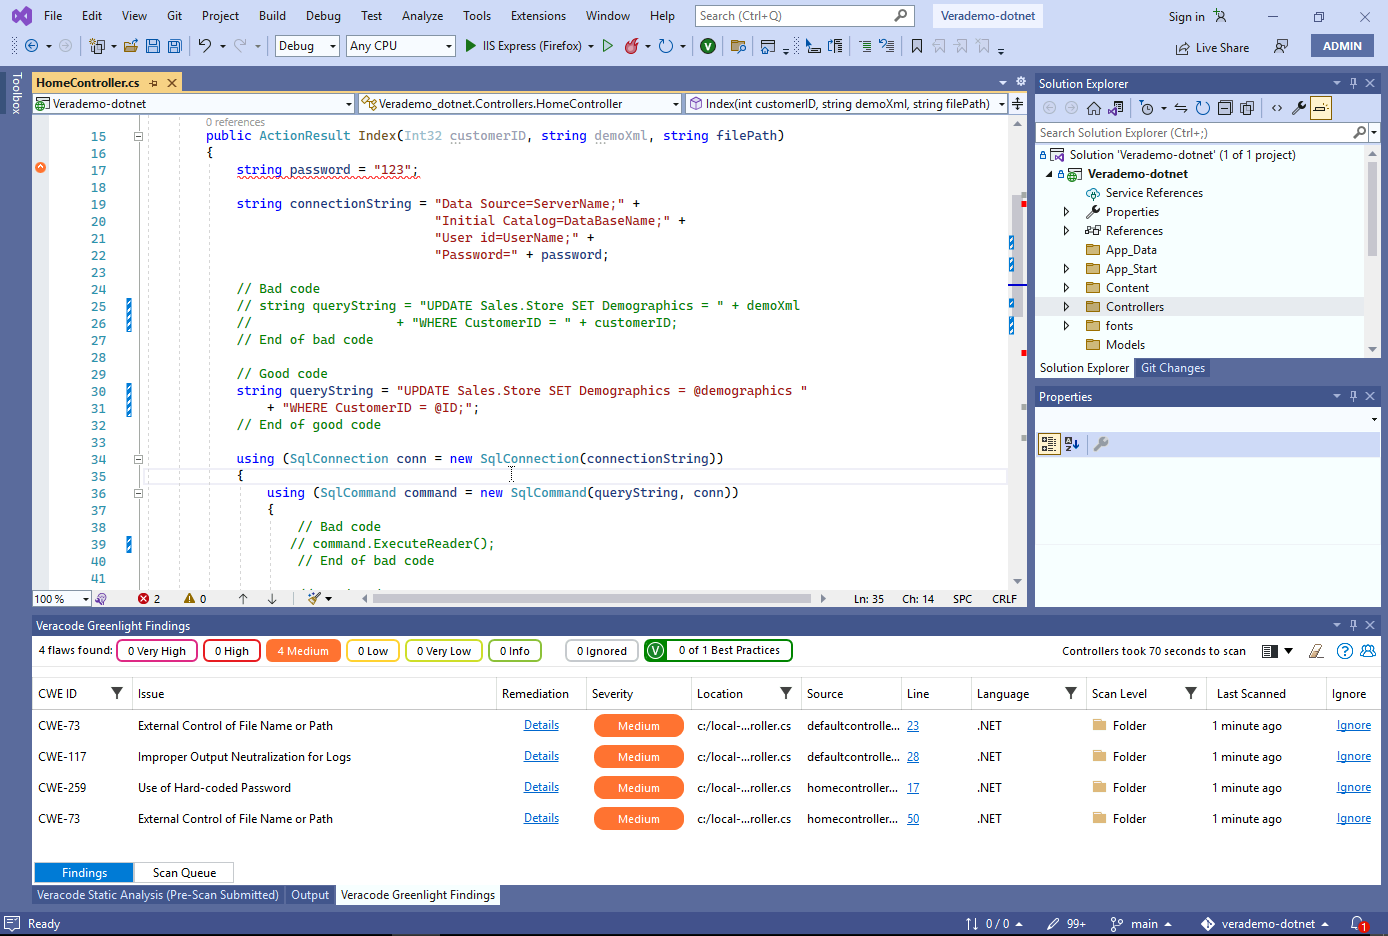Screen dimensions: 1388x936
Task: Toggle the 0 High severity filter
Action: tap(232, 651)
